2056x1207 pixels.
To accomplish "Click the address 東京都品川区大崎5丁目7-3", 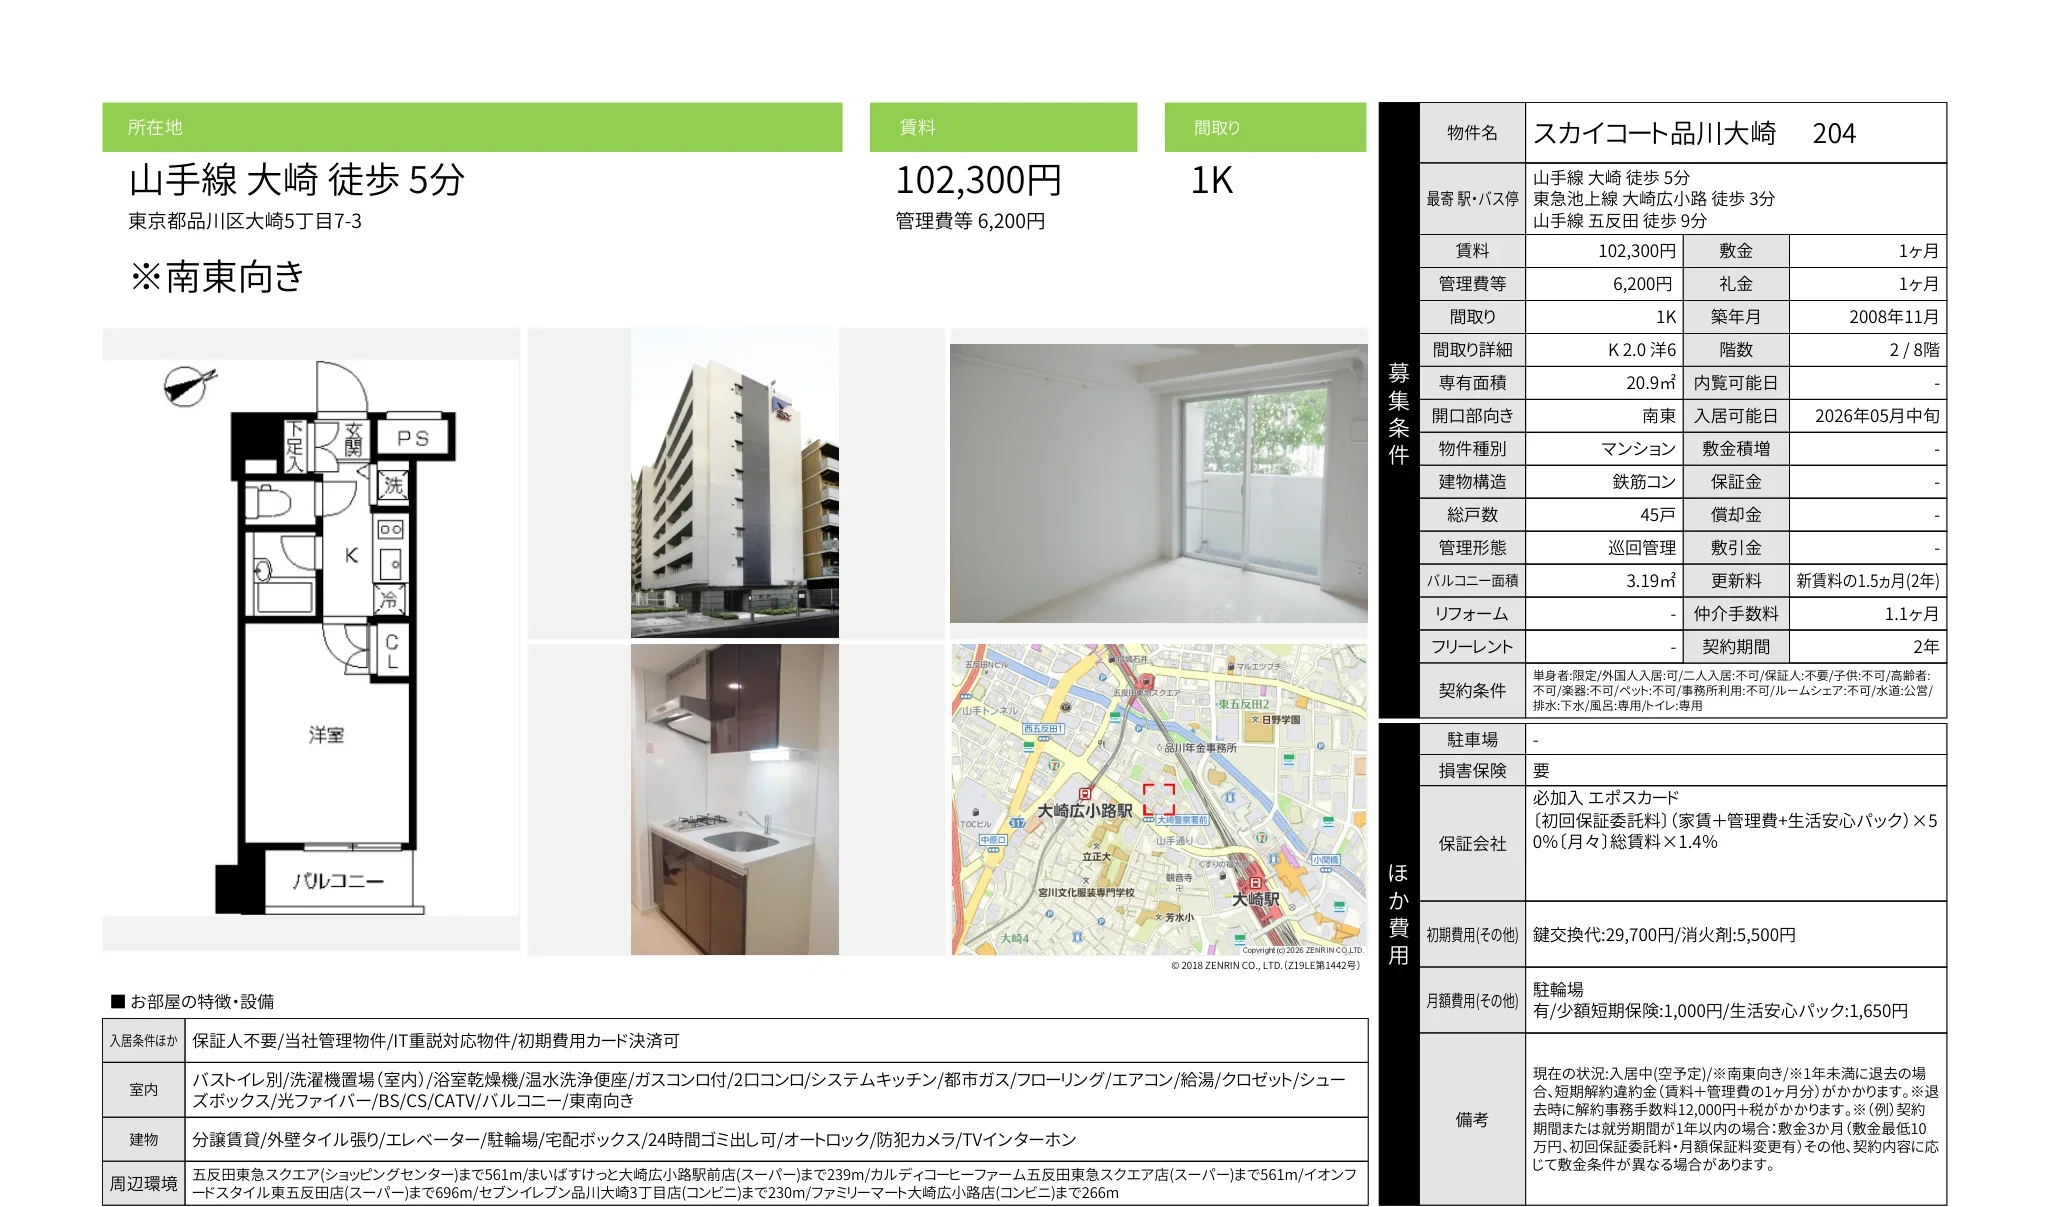I will pyautogui.click(x=245, y=221).
